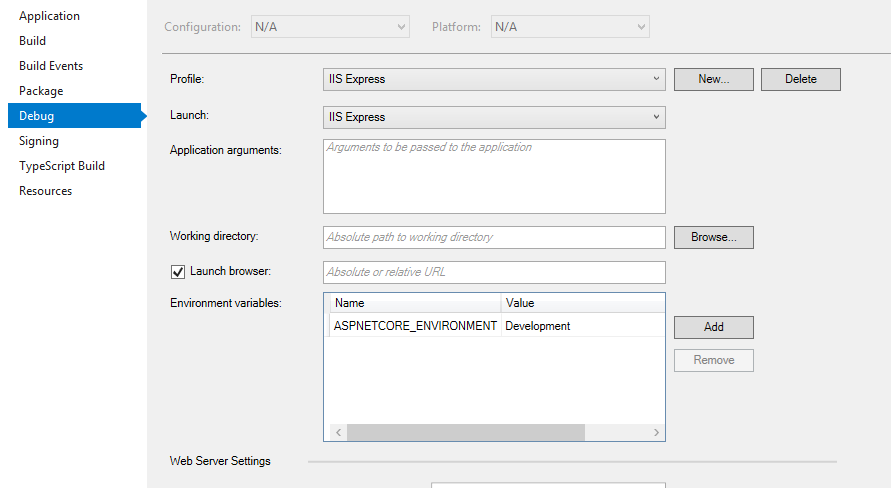
Task: Open the Application properties tab
Action: click(x=49, y=16)
